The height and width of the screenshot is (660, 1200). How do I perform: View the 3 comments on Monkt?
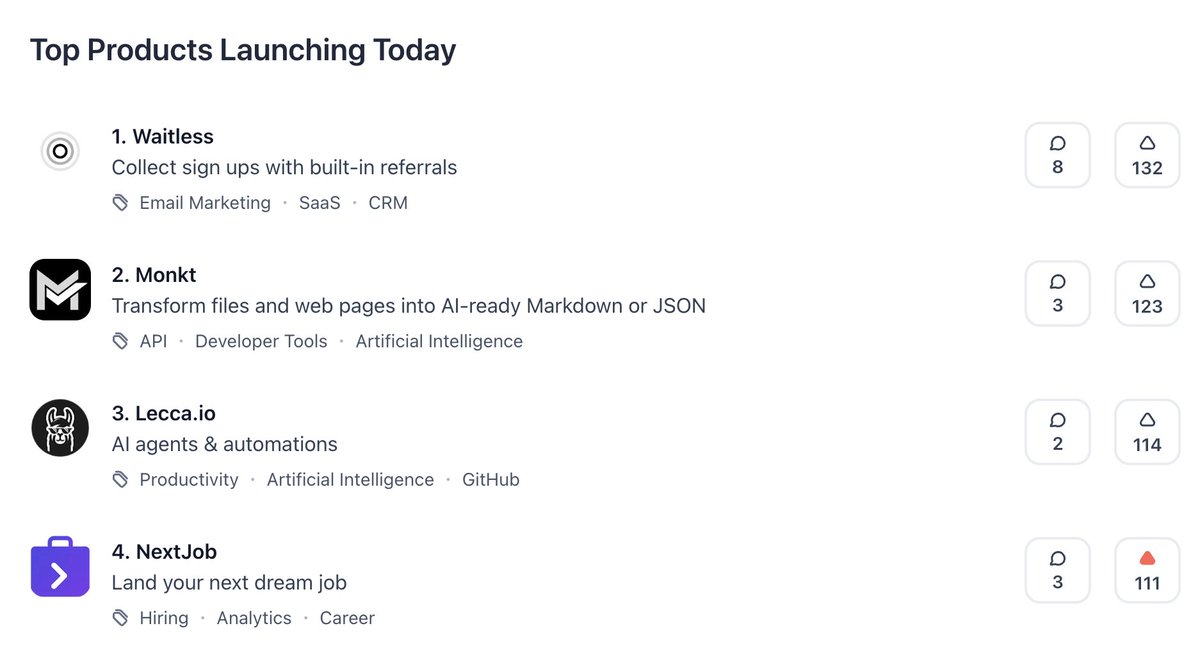(x=1058, y=294)
